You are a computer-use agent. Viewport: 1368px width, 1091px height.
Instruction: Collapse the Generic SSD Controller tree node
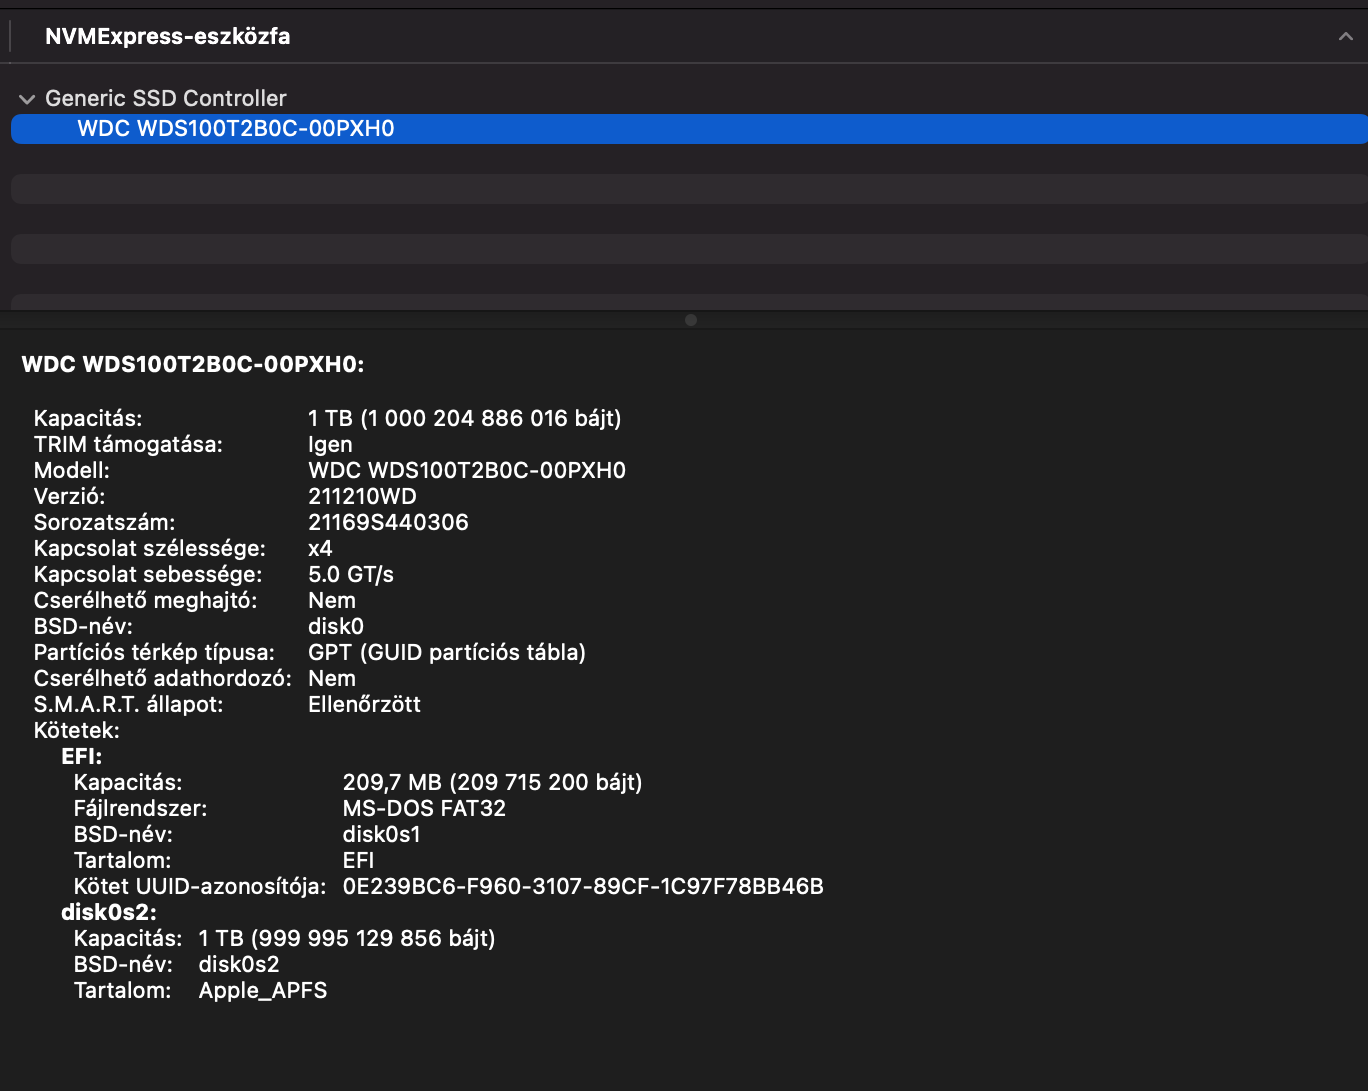coord(27,99)
